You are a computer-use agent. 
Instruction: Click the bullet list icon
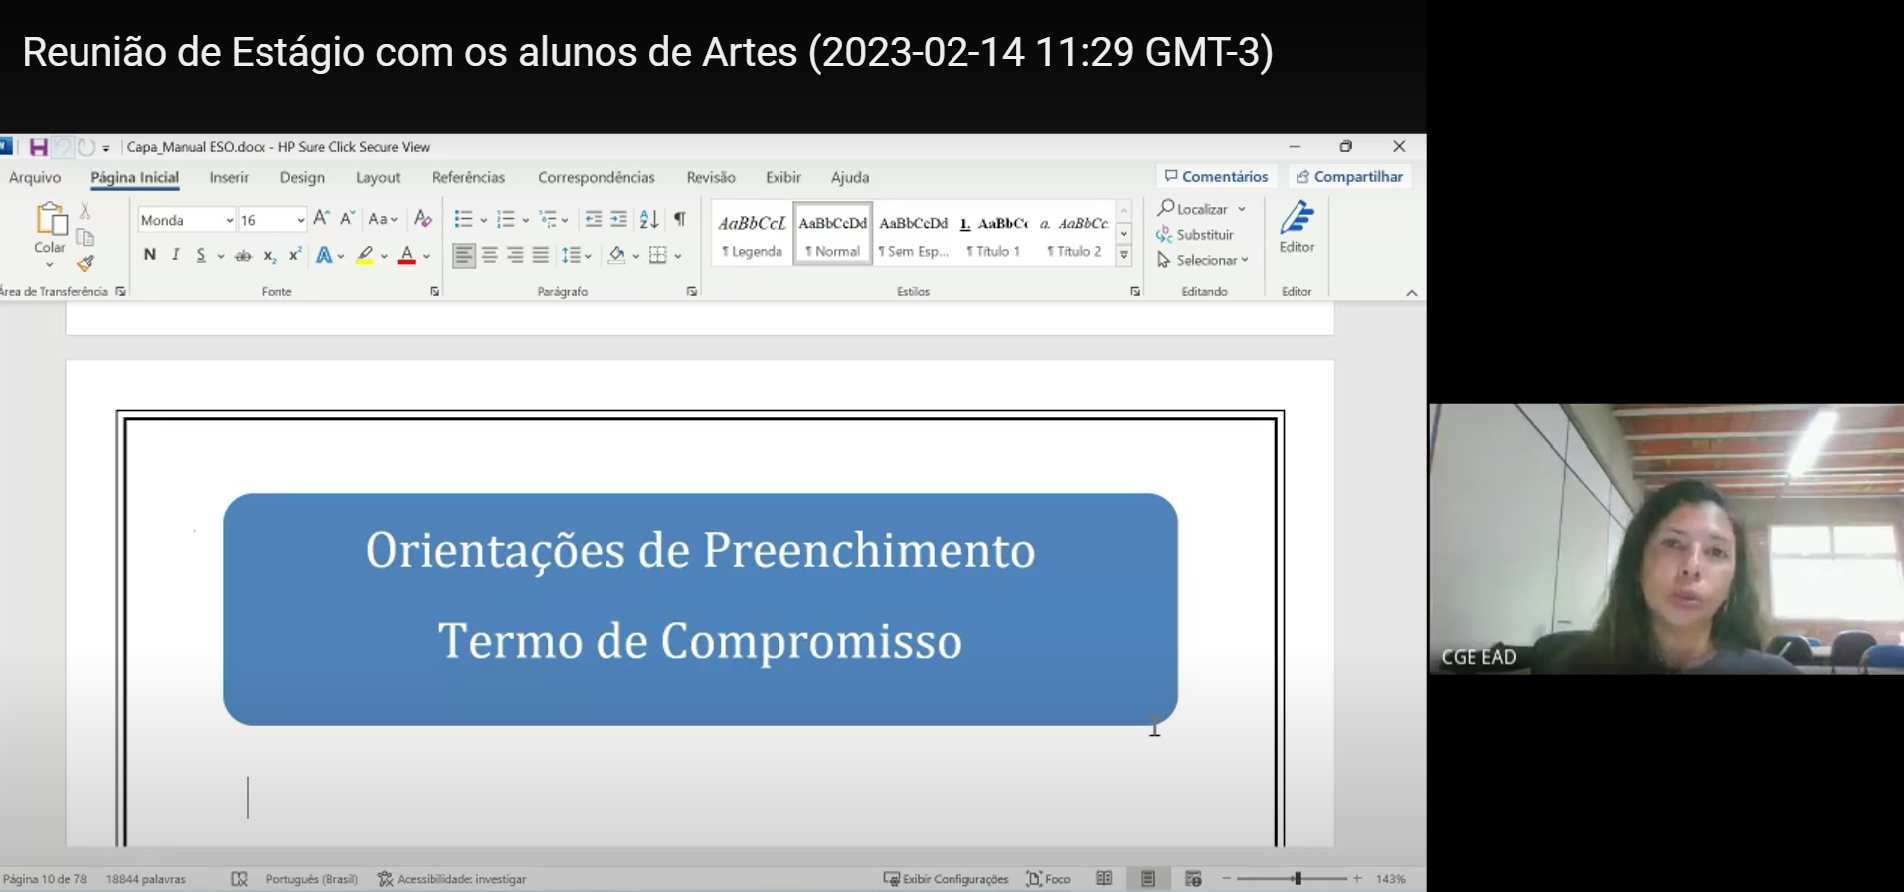tap(463, 219)
